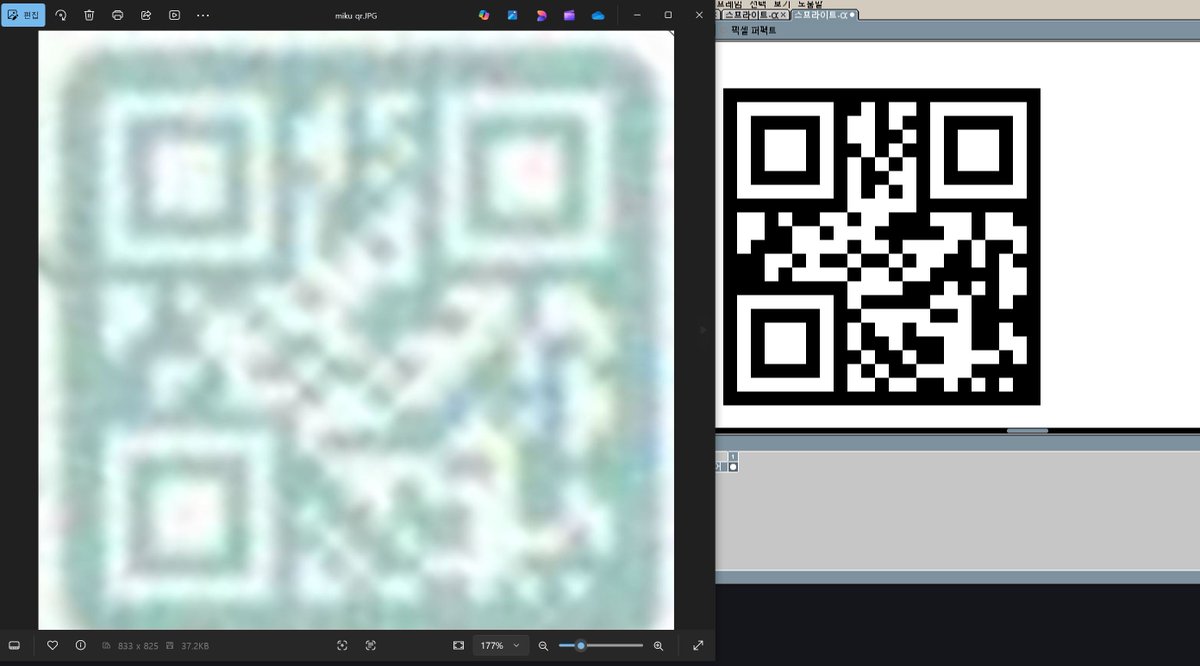
Task: Delete the image with the trash icon
Action: pos(89,15)
